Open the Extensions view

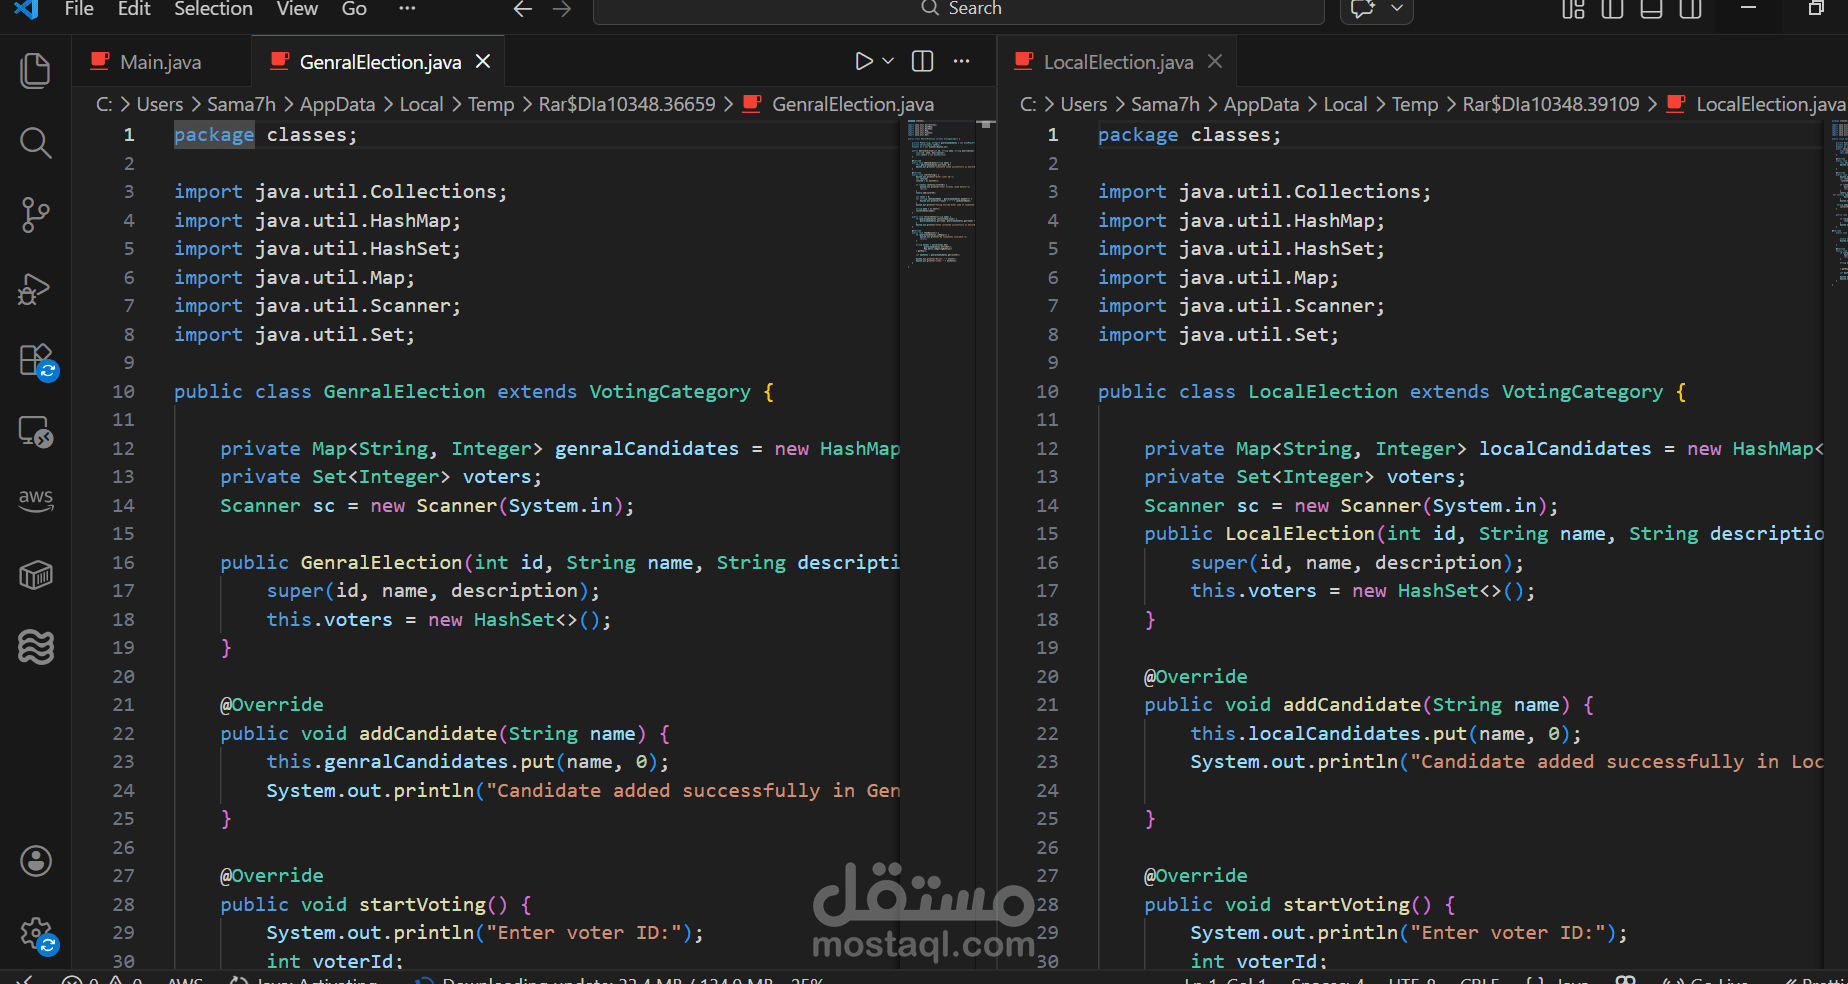pos(38,362)
